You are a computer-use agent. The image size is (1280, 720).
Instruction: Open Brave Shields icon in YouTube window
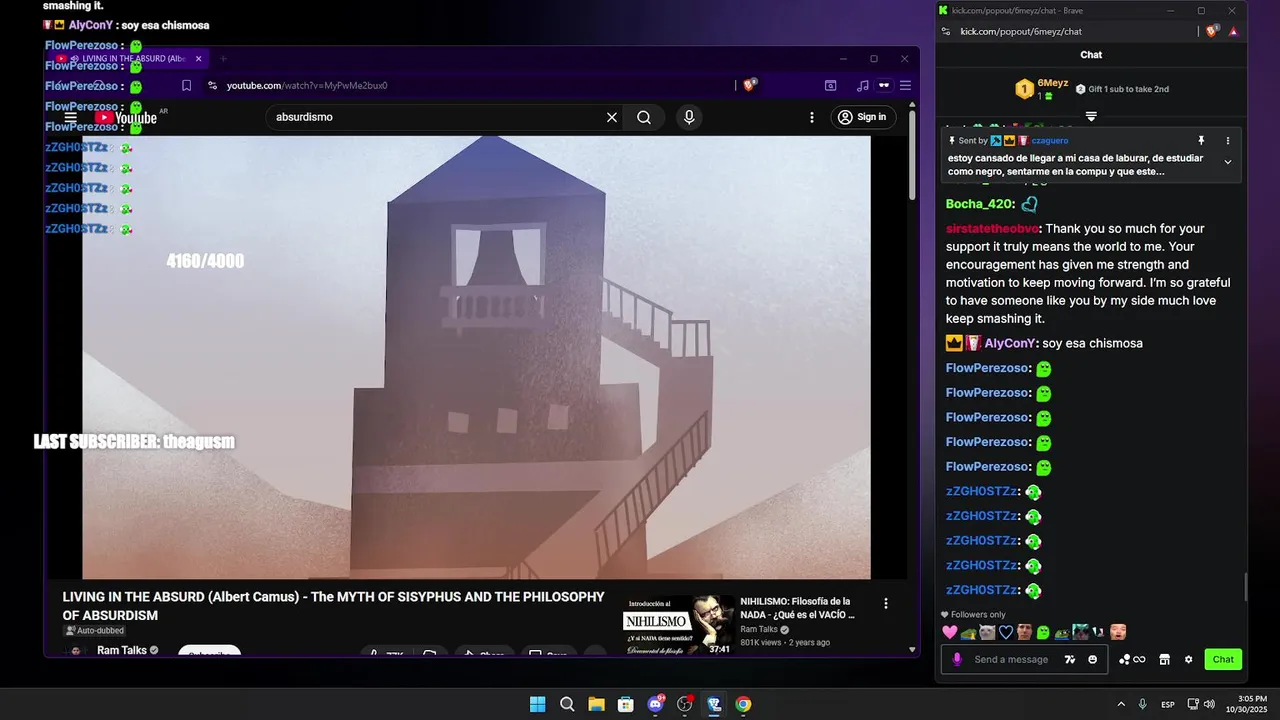(750, 85)
